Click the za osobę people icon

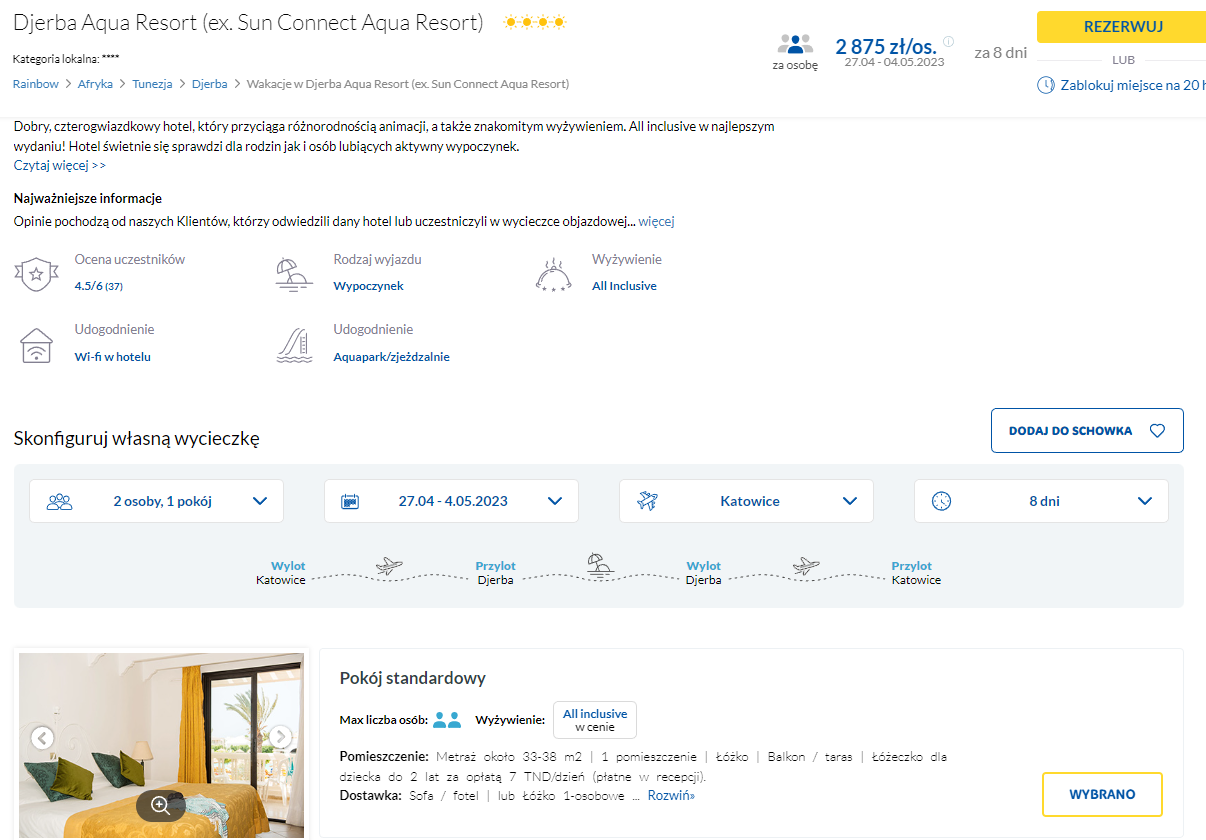pyautogui.click(x=795, y=45)
